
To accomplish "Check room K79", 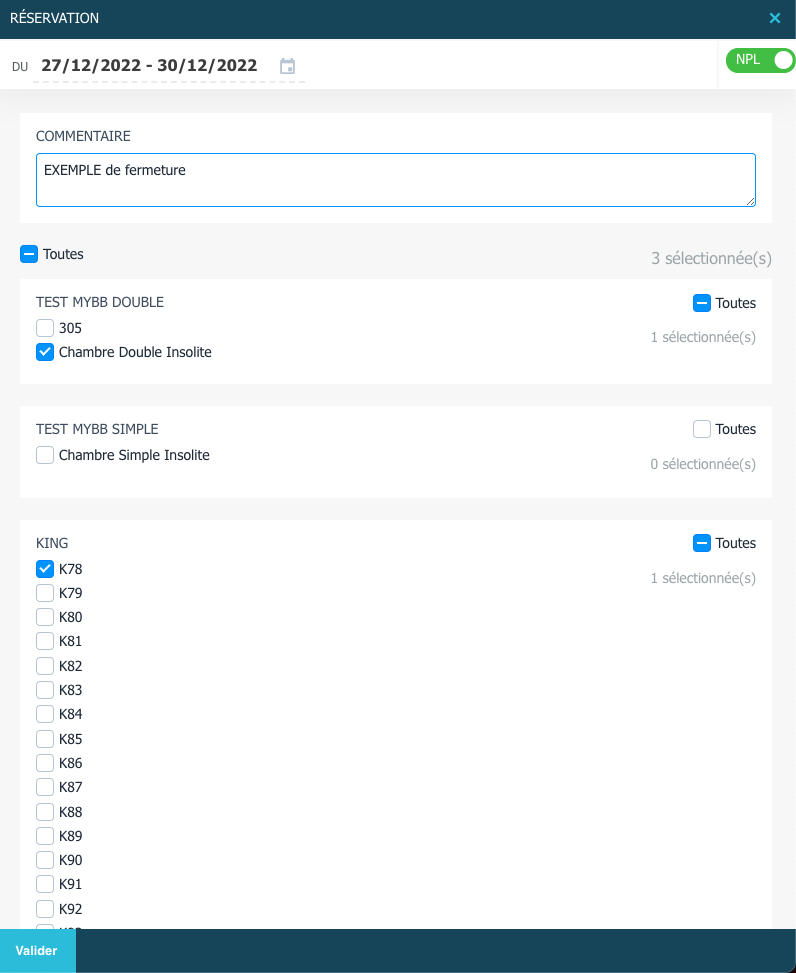I will tap(45, 593).
